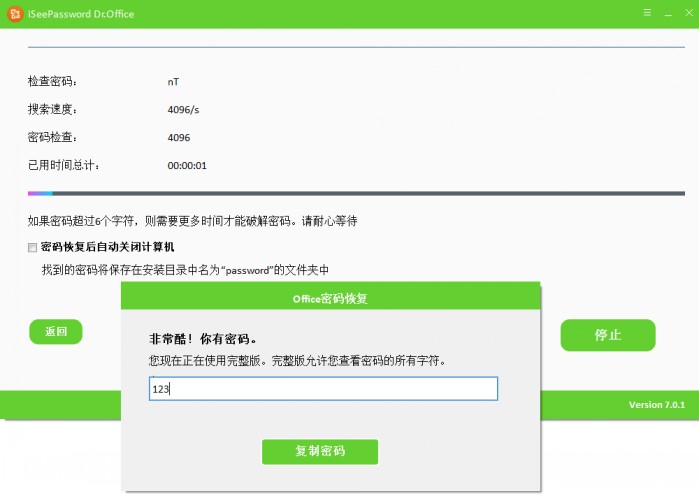
Task: Click the 已用时间总计 label
Action: [64, 165]
